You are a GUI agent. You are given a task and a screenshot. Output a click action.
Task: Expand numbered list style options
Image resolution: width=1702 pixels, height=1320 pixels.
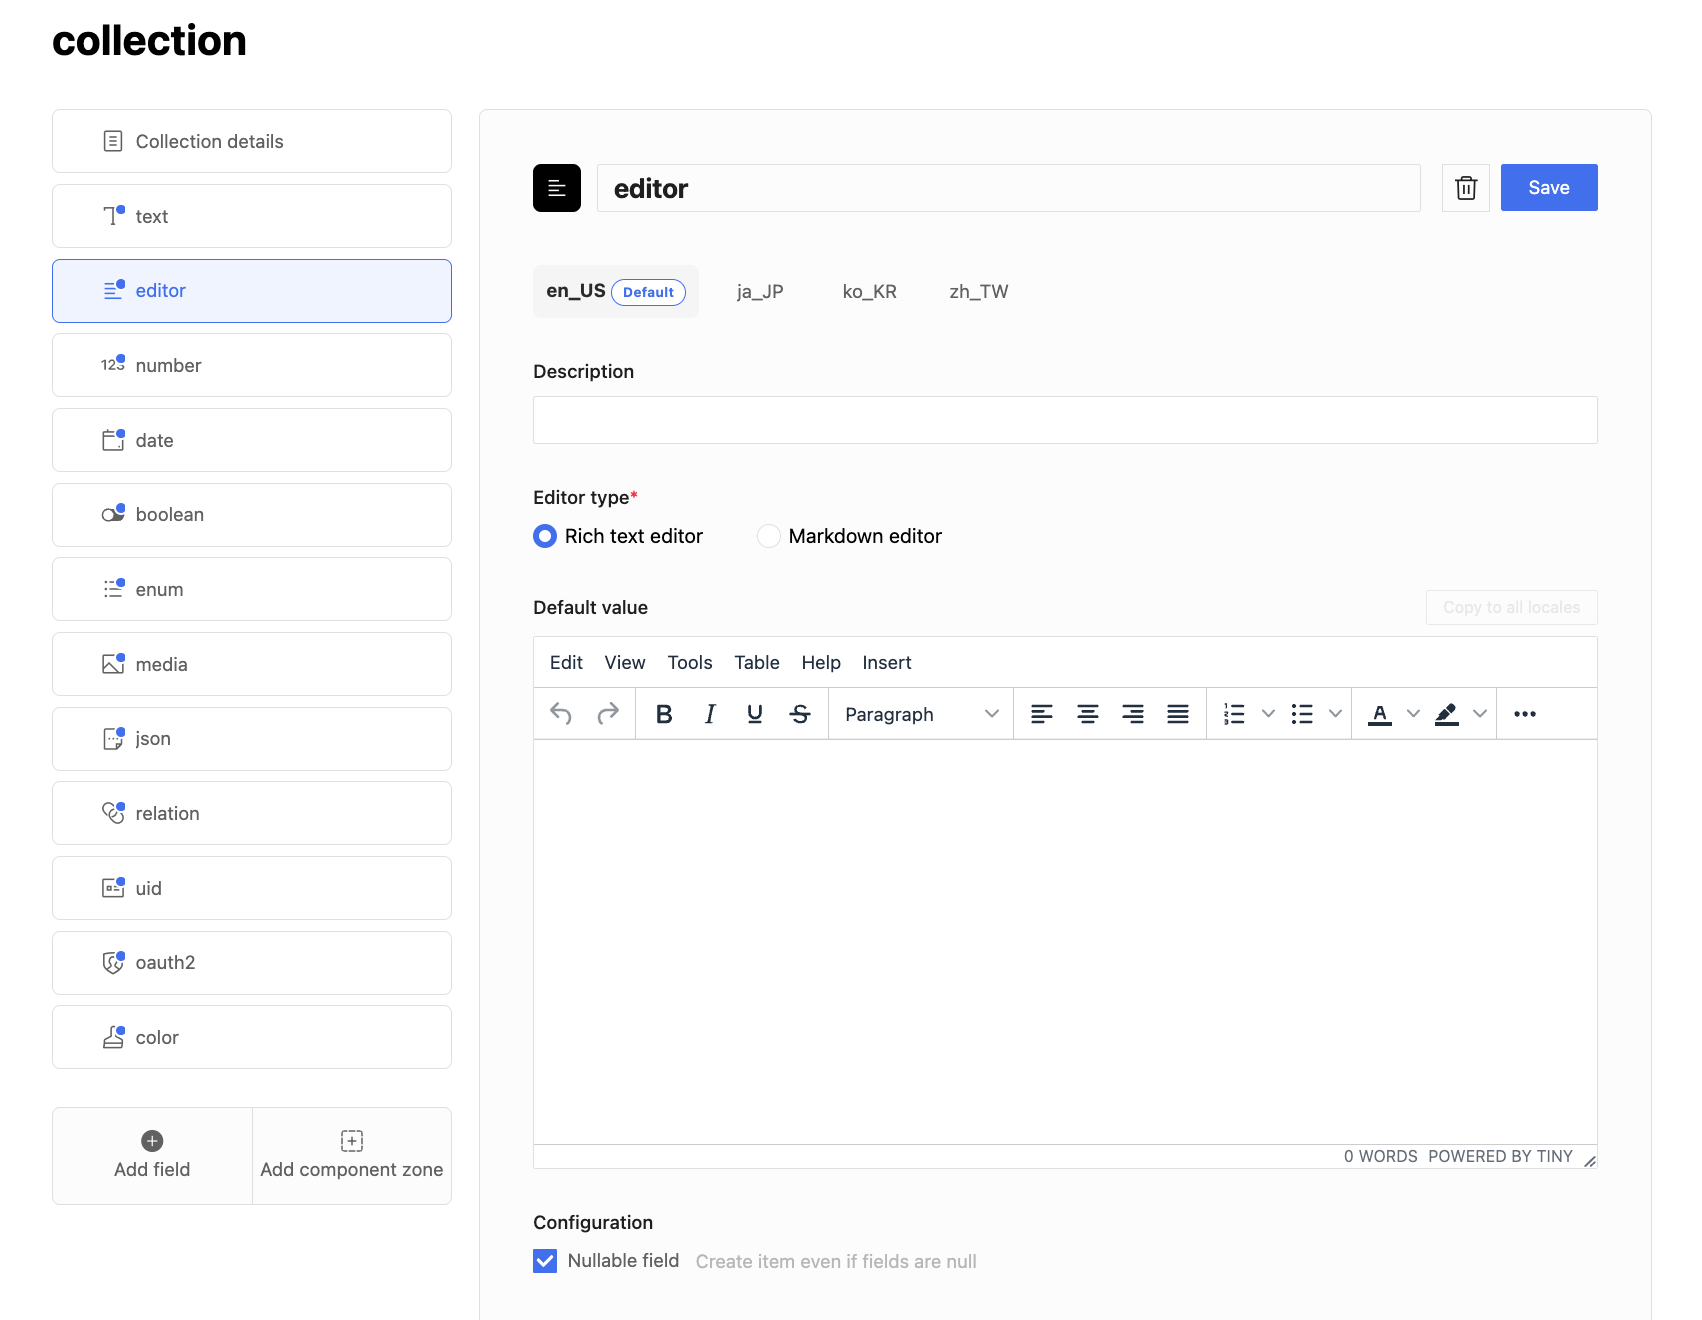1268,714
